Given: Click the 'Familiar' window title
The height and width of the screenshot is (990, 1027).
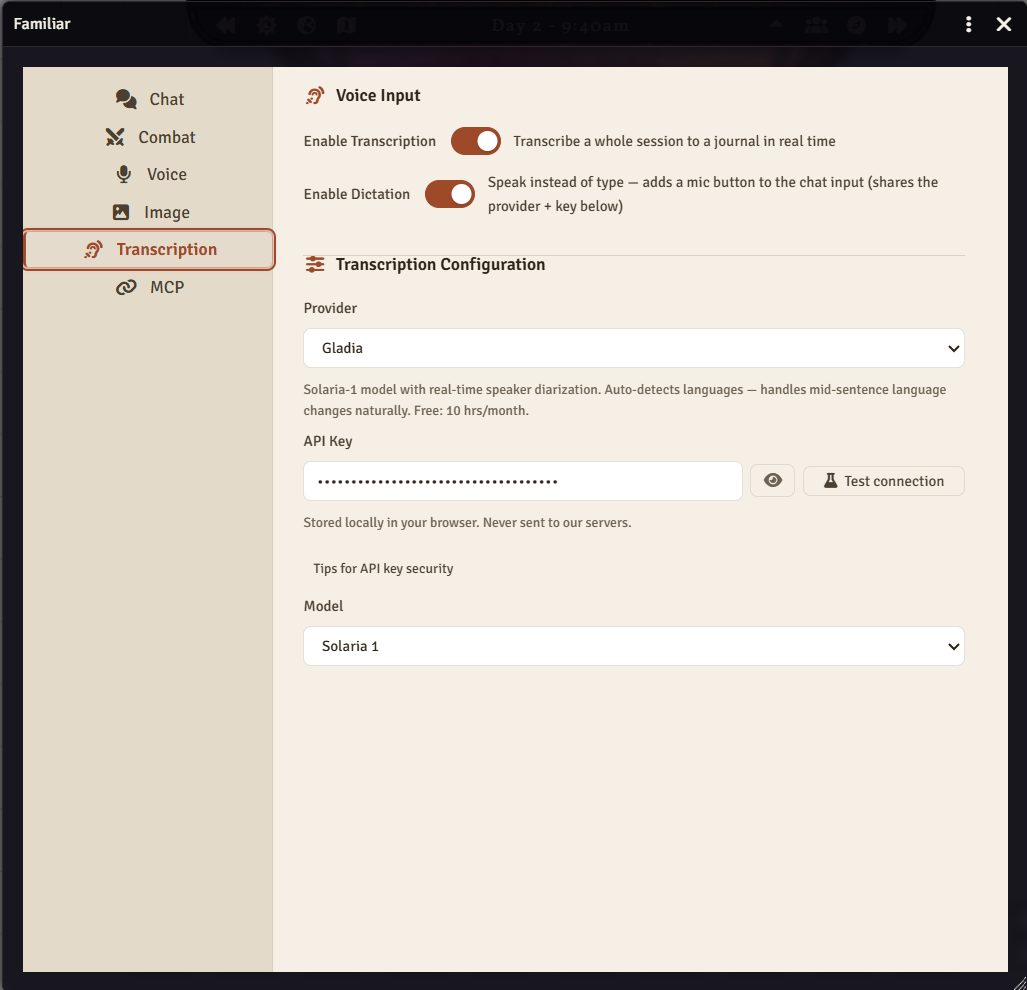Looking at the screenshot, I should coord(42,24).
